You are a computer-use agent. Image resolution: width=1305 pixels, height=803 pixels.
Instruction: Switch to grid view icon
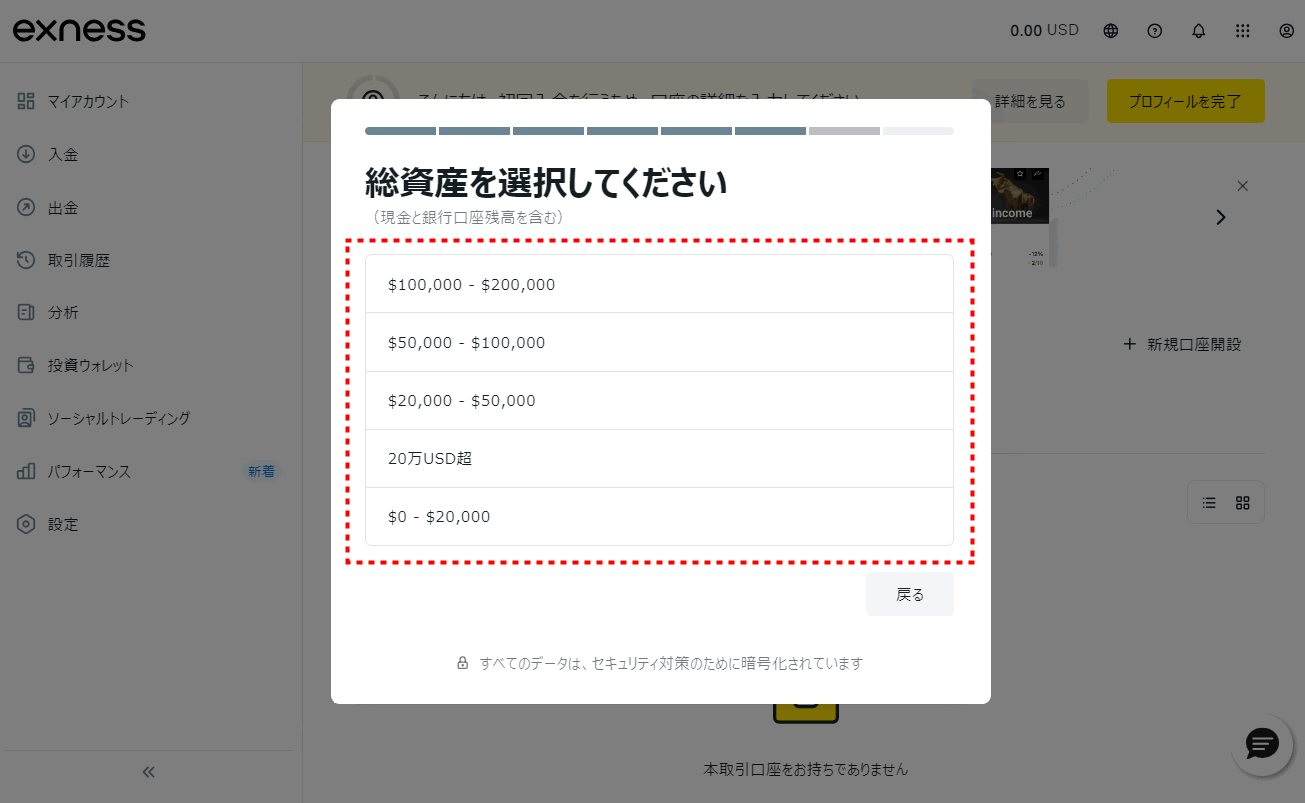click(1243, 503)
